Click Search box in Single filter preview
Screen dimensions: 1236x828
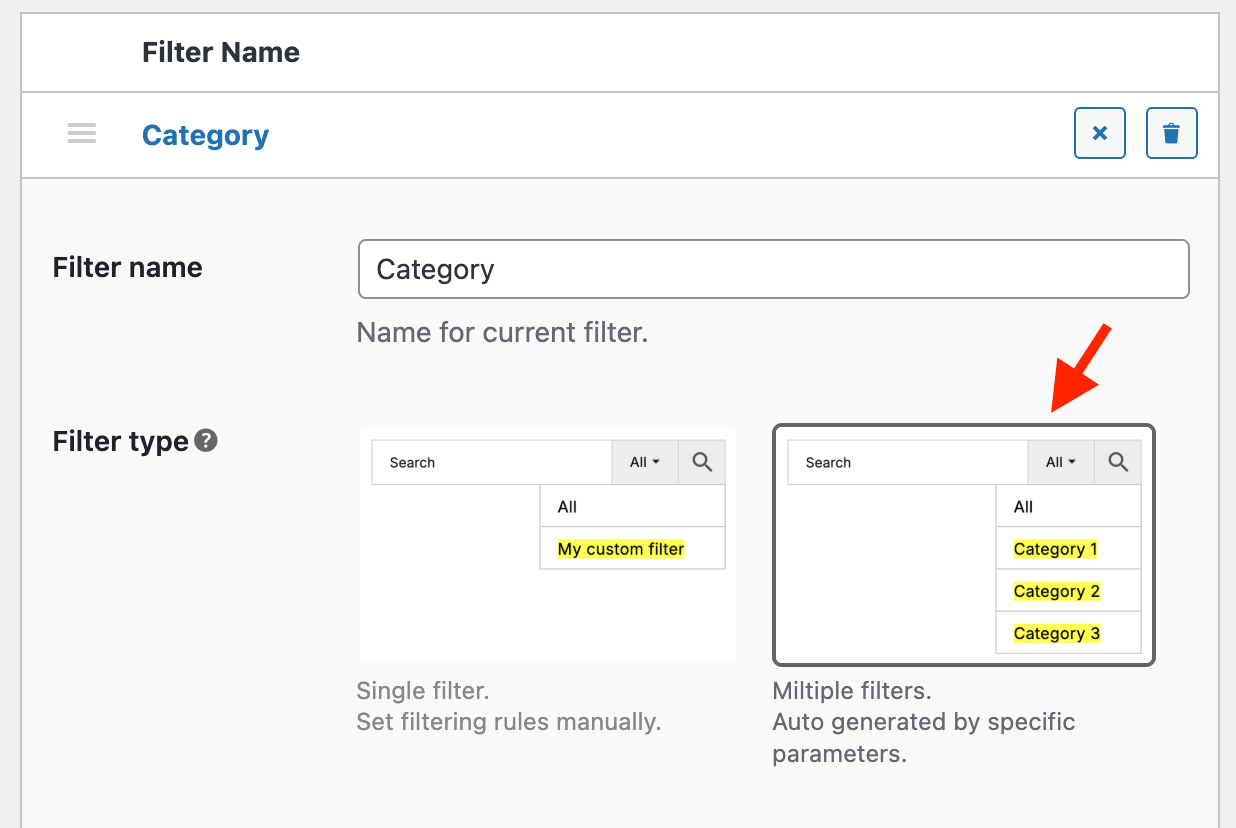[x=491, y=462]
